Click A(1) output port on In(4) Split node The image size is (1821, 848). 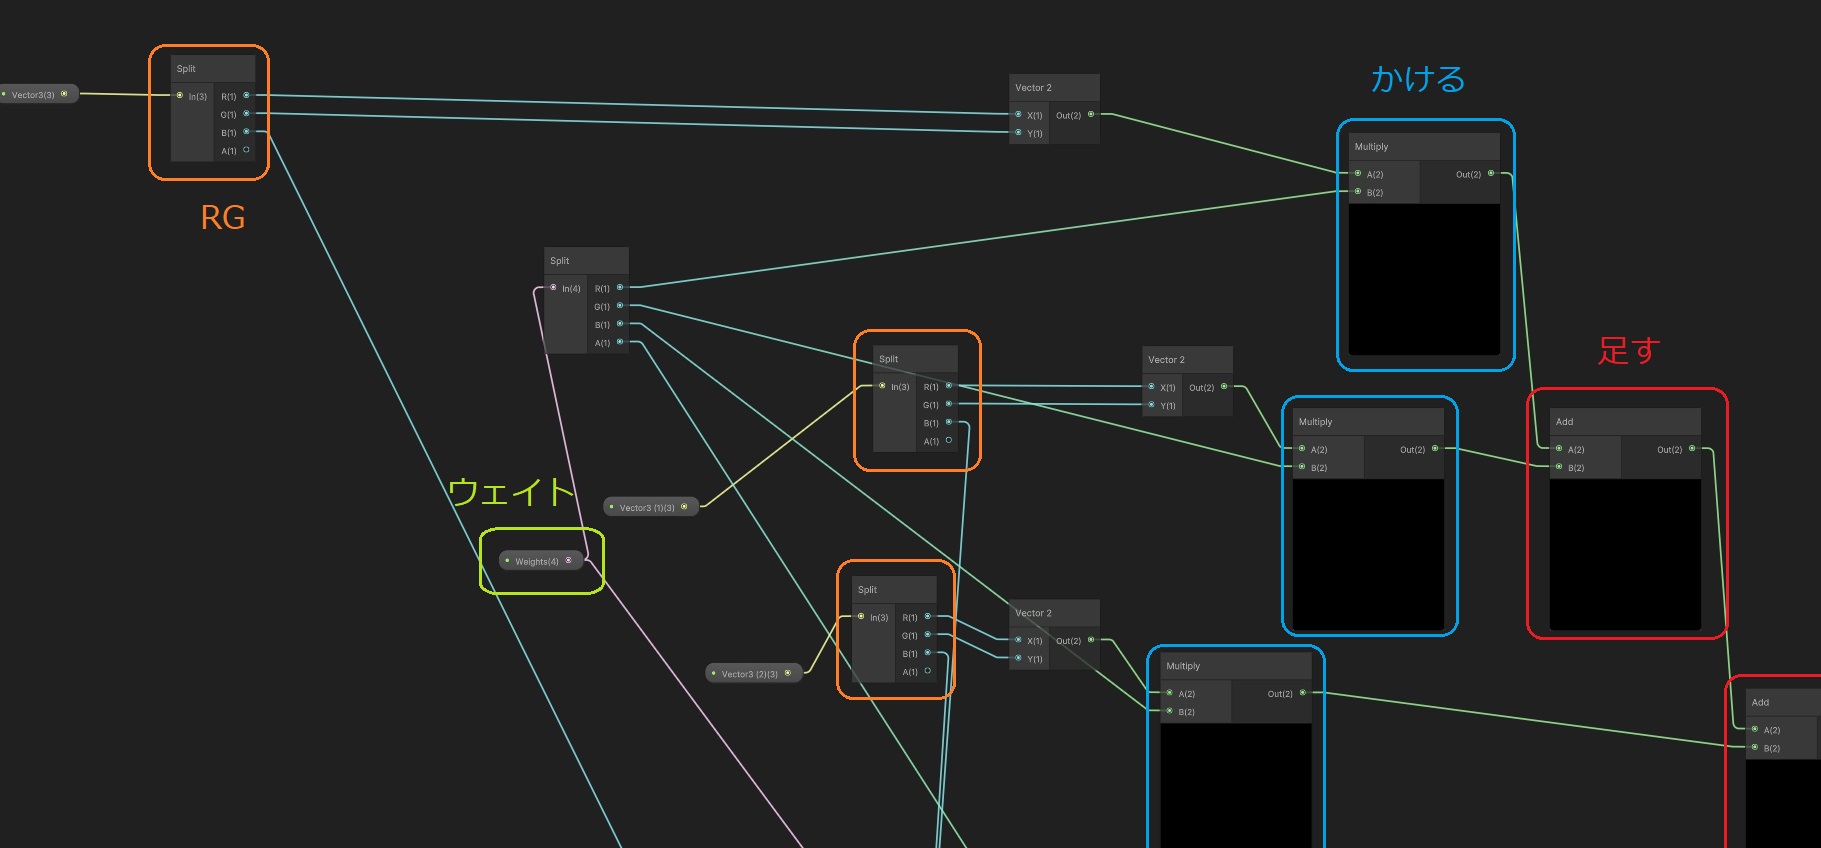620,342
